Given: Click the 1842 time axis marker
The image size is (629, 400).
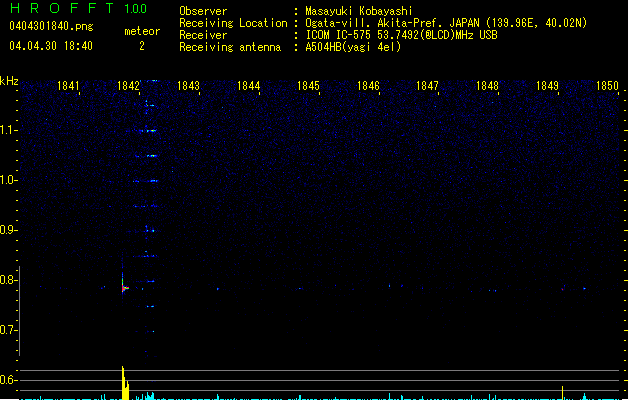Looking at the screenshot, I should tap(128, 86).
